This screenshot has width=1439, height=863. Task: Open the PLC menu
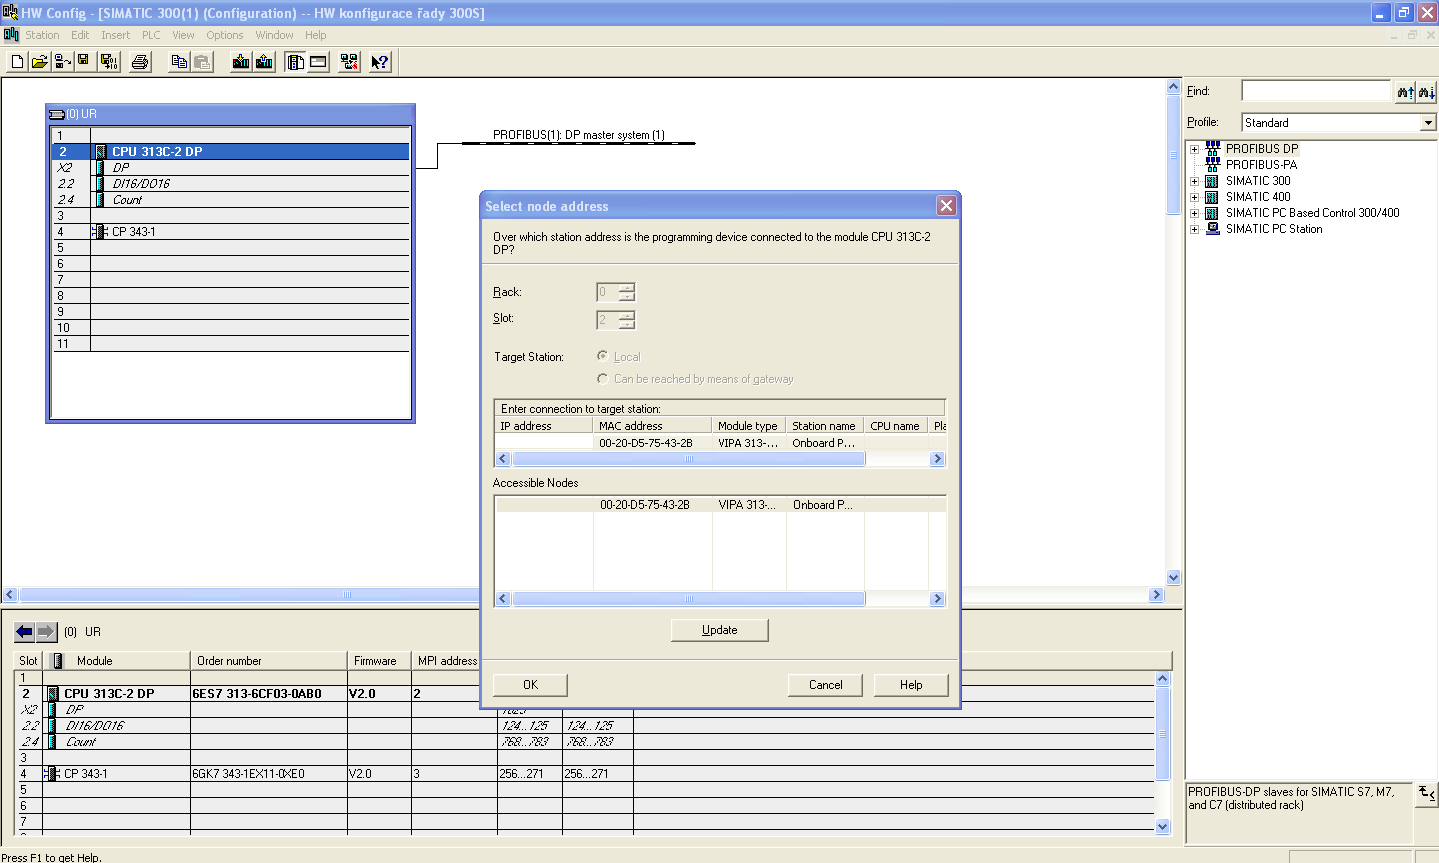pos(151,35)
